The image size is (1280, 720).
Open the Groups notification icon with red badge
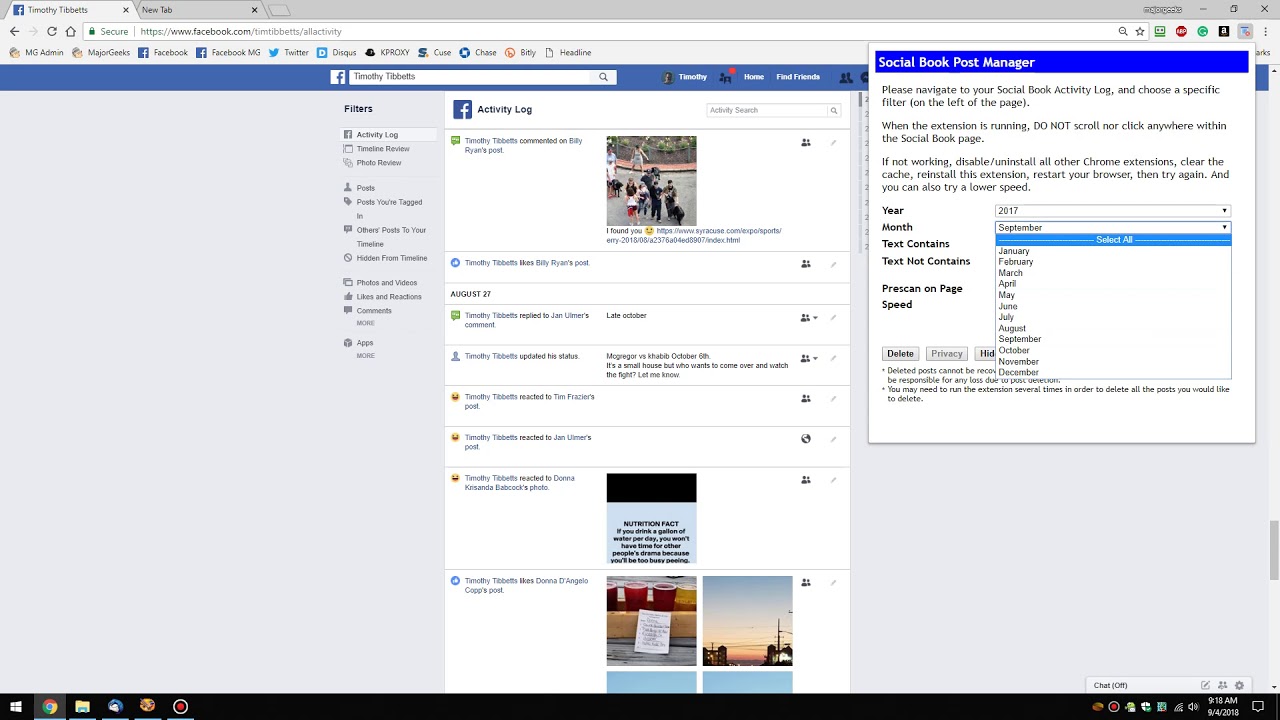[726, 77]
